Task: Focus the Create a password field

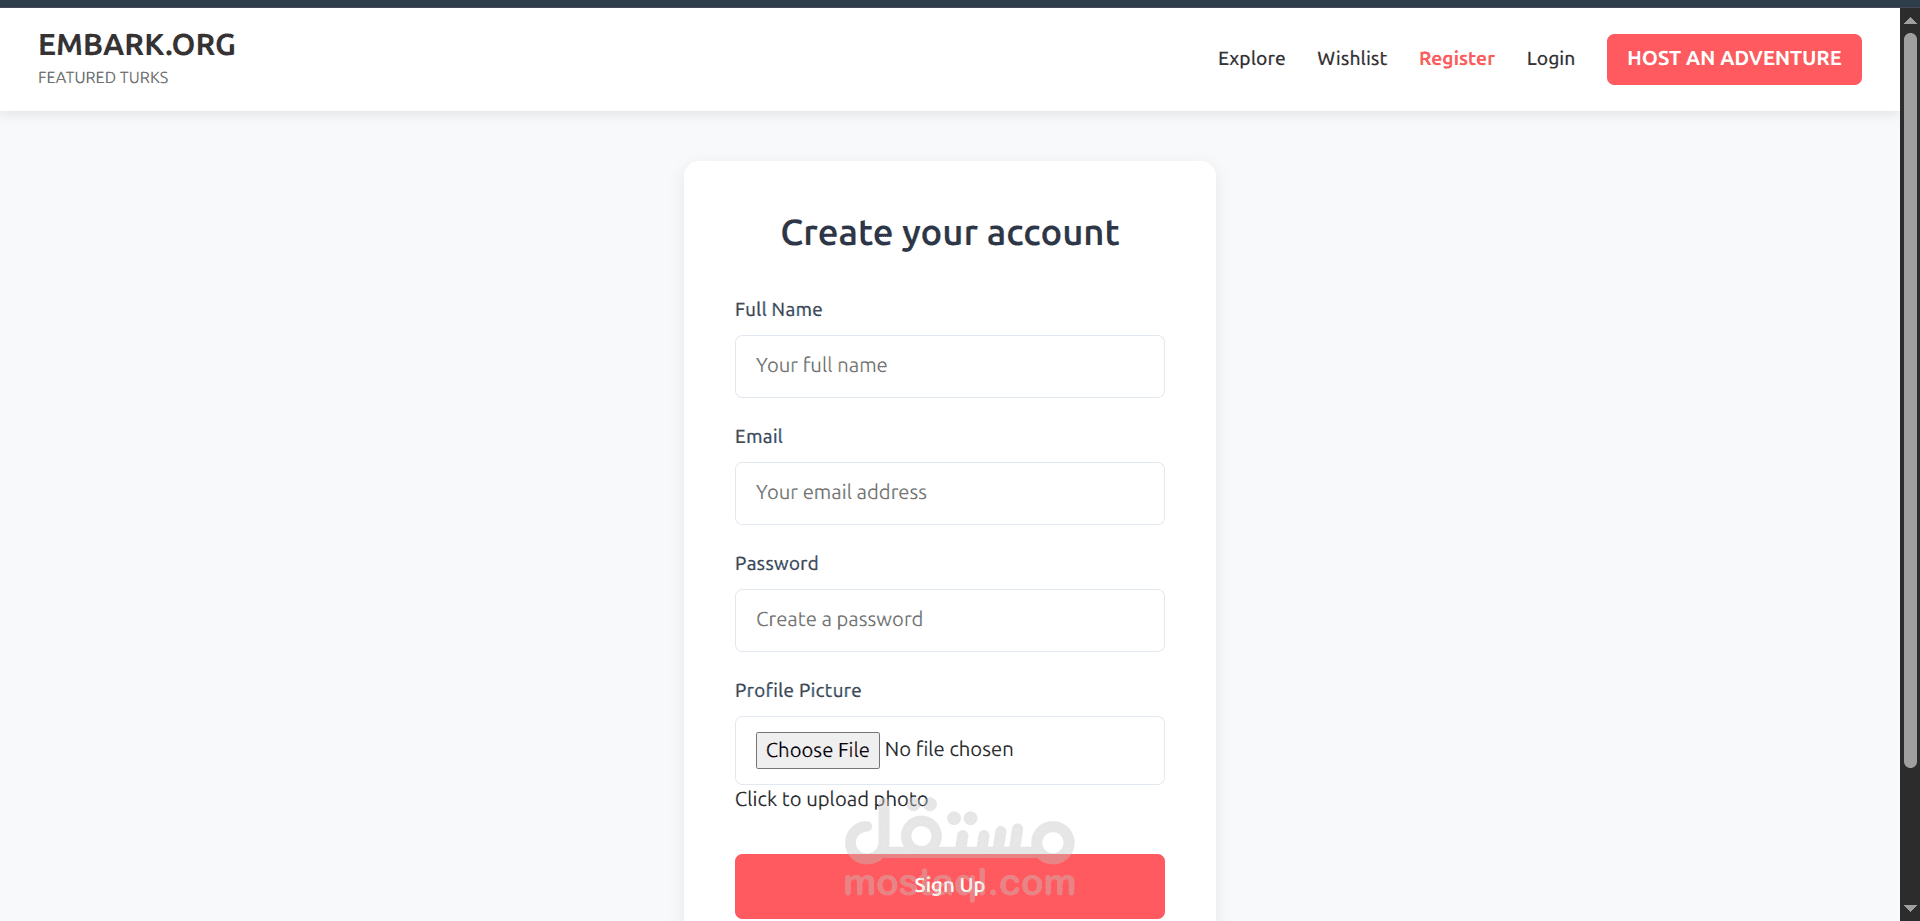Action: tap(950, 620)
